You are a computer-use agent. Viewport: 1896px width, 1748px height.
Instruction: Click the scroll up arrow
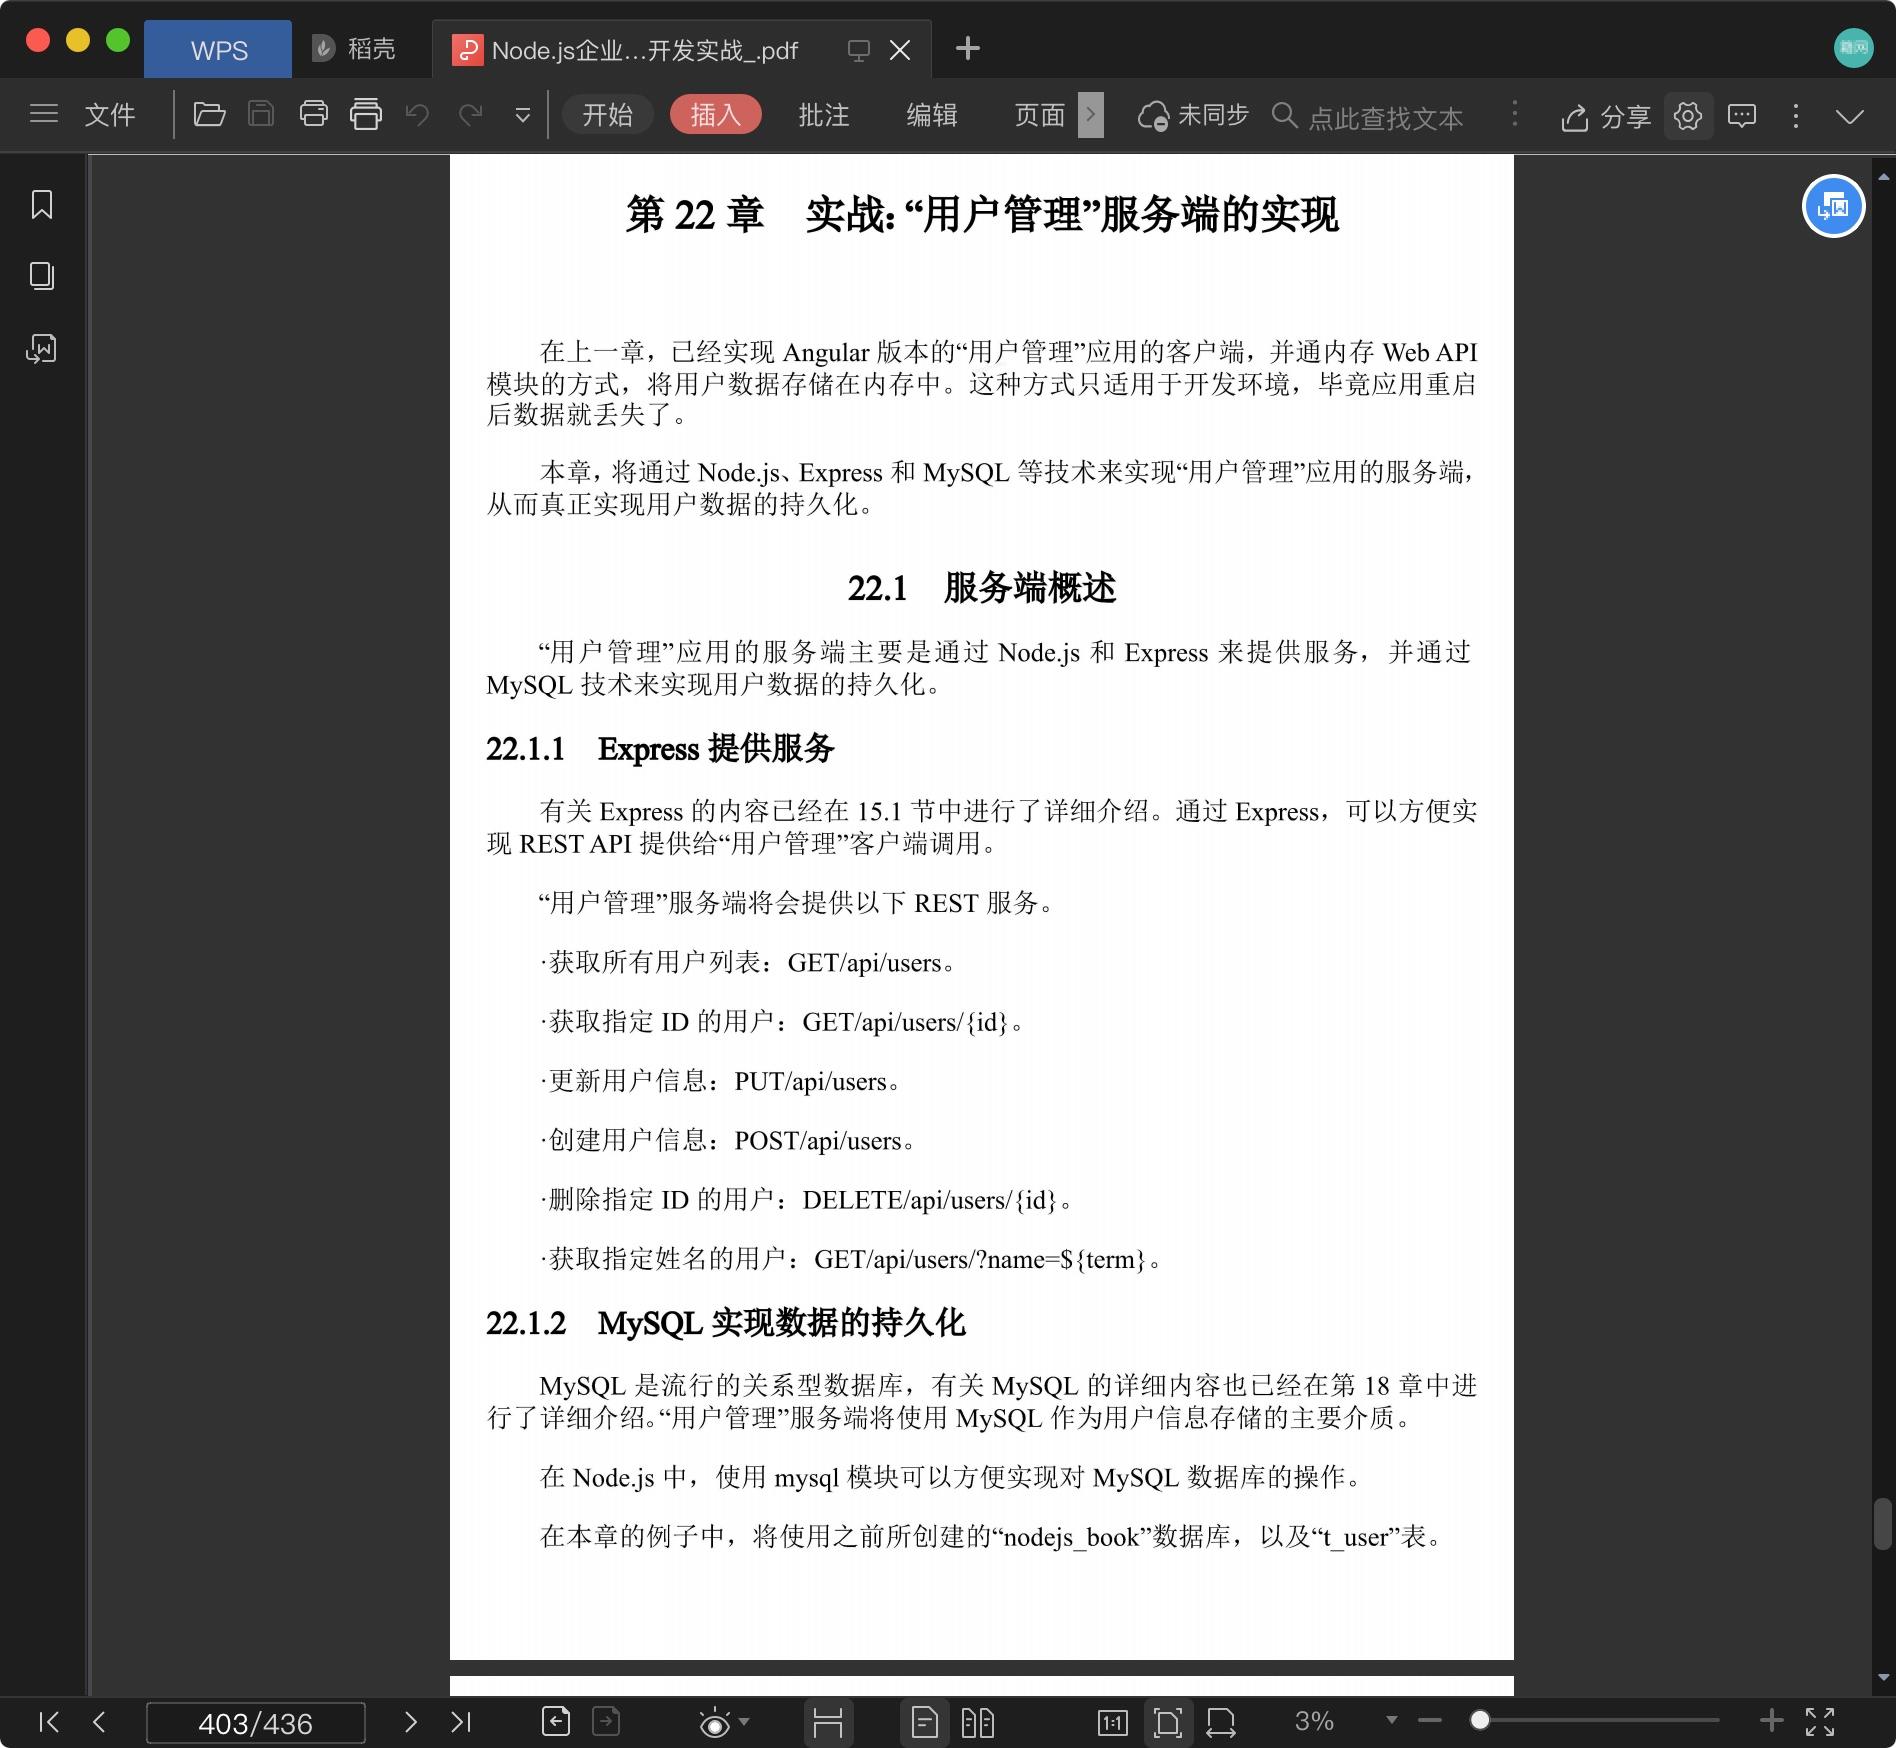click(1884, 177)
